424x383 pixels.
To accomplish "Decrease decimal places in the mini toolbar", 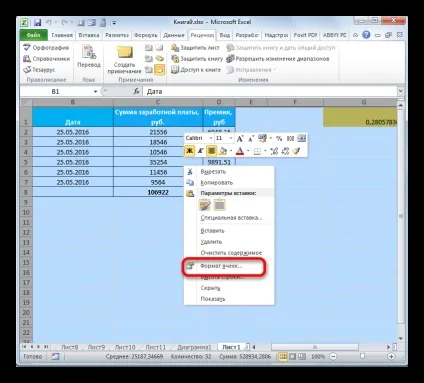I will [285, 151].
